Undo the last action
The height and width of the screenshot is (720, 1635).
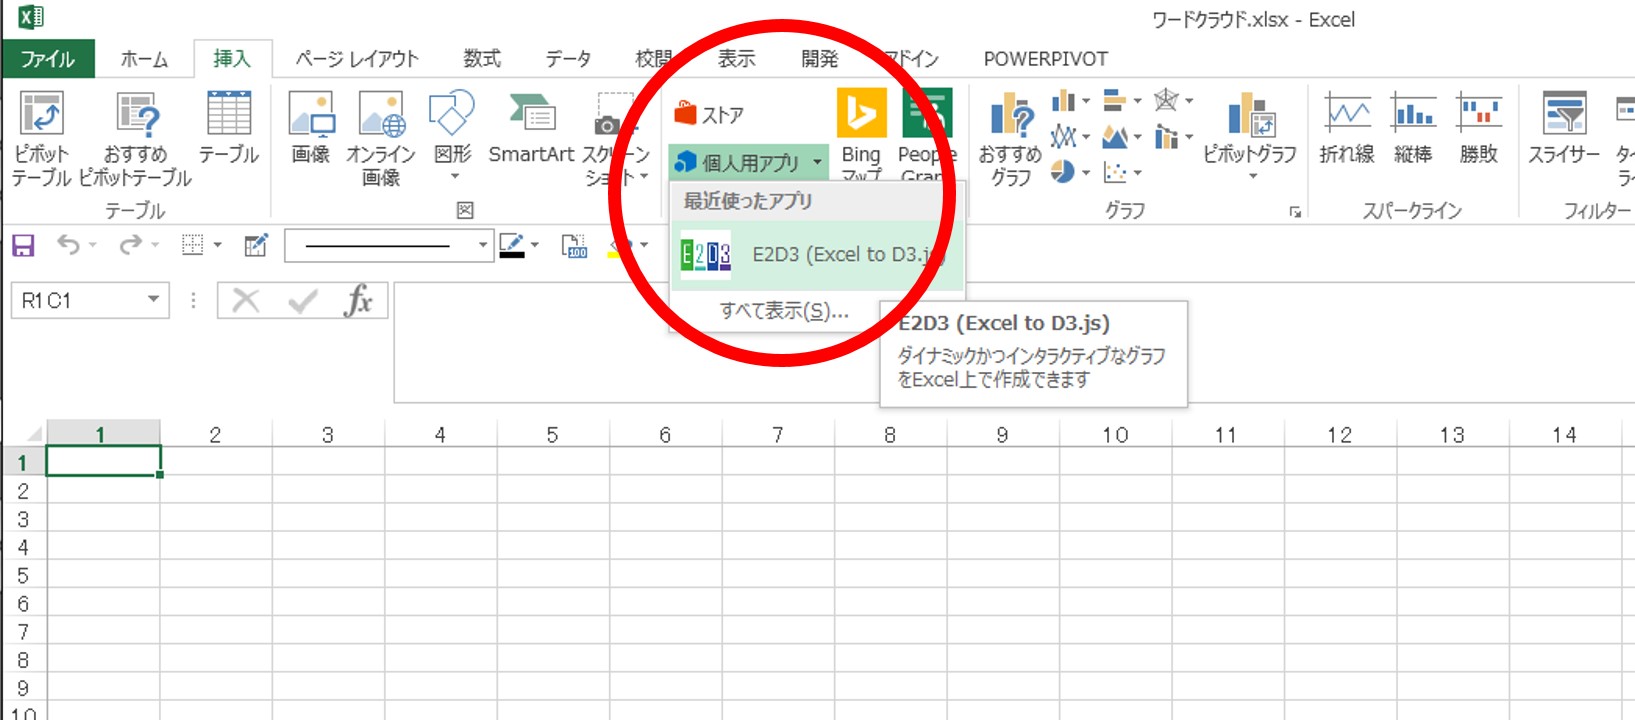[x=68, y=245]
